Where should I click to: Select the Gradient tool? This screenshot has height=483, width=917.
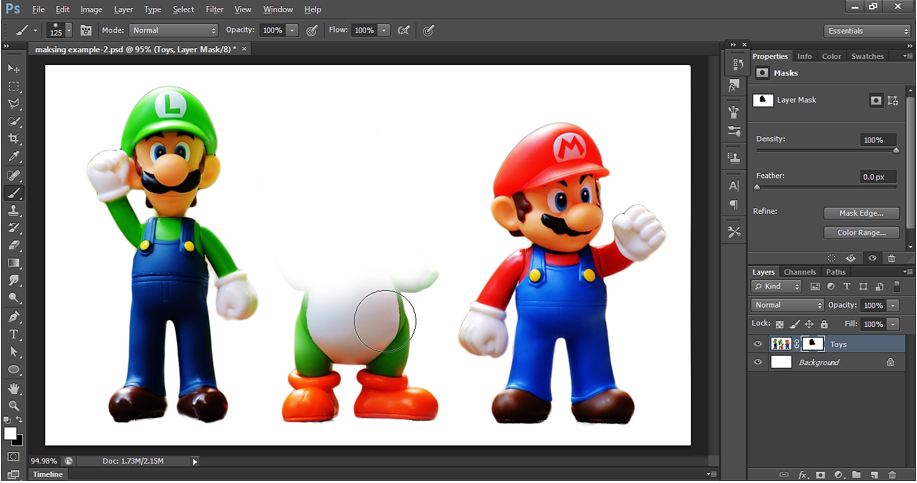pyautogui.click(x=13, y=263)
